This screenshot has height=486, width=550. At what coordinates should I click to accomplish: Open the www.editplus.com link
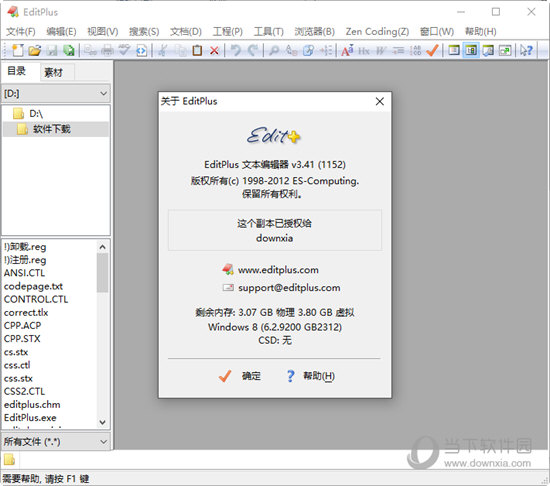(x=278, y=270)
